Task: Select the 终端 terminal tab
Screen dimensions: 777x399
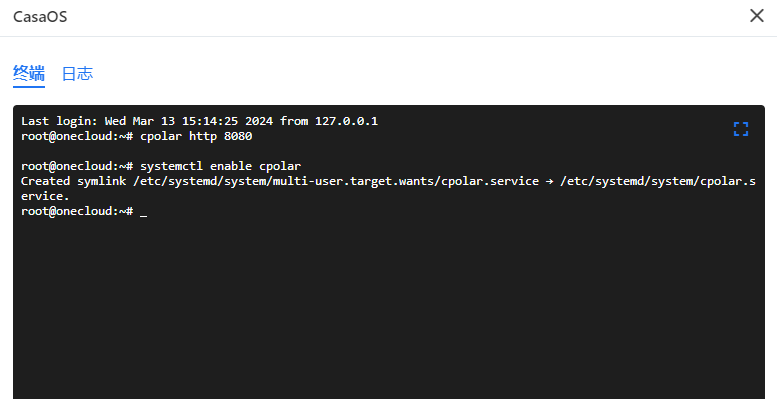Action: pos(29,74)
